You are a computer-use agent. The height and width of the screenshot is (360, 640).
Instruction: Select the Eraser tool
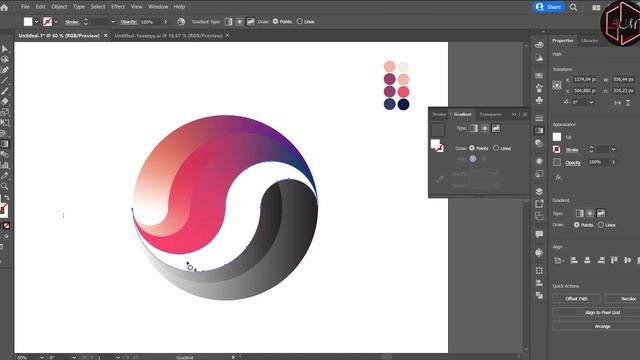tap(5, 102)
